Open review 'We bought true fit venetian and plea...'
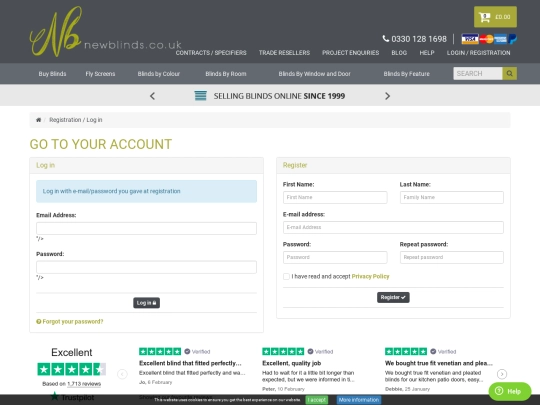 439,363
